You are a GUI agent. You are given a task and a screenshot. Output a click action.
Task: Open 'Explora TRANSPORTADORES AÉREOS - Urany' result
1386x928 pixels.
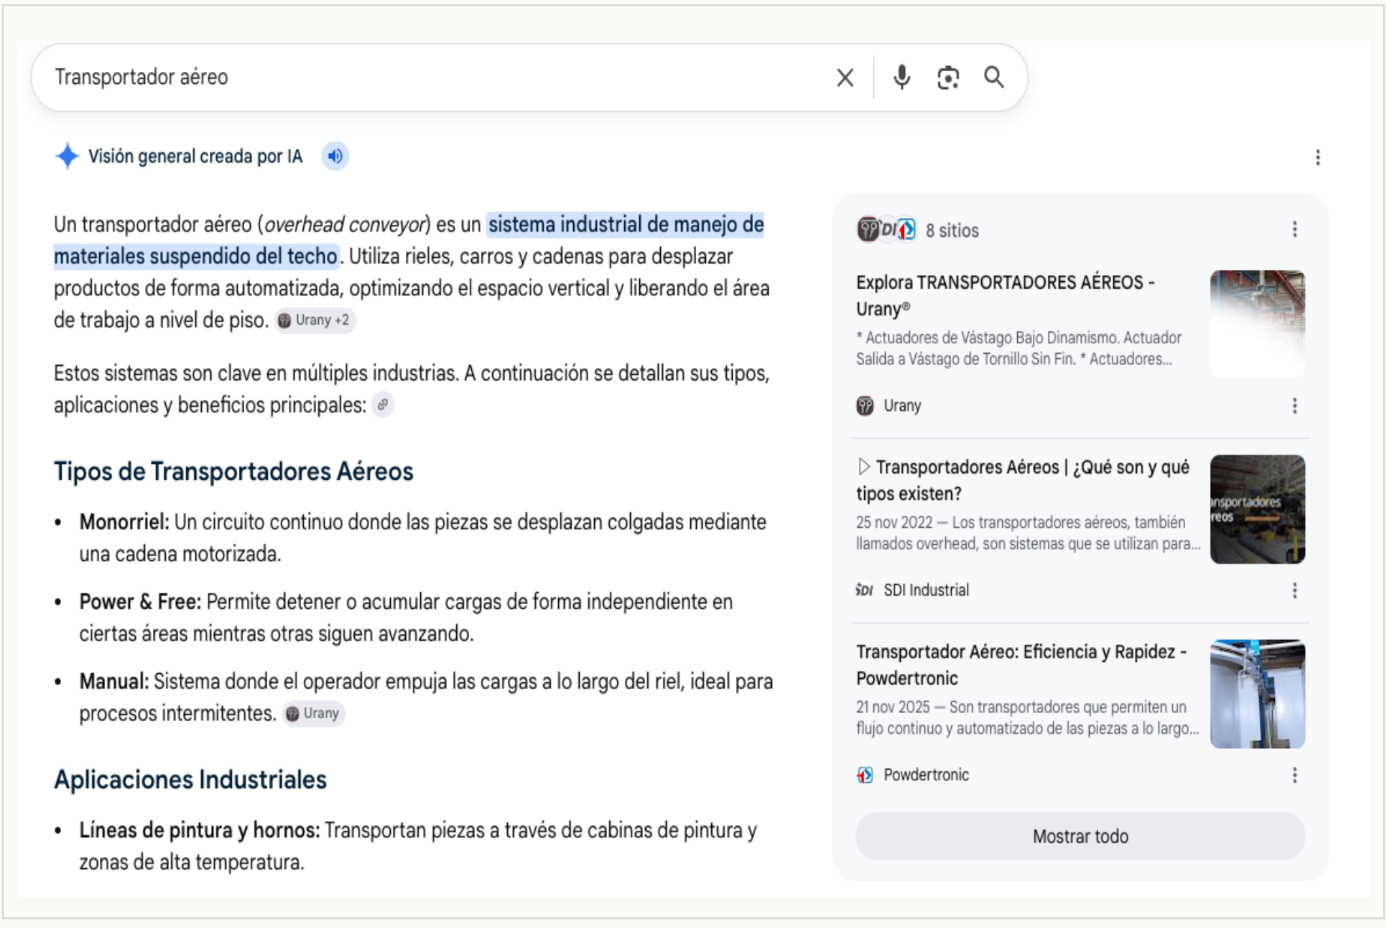tap(1005, 295)
